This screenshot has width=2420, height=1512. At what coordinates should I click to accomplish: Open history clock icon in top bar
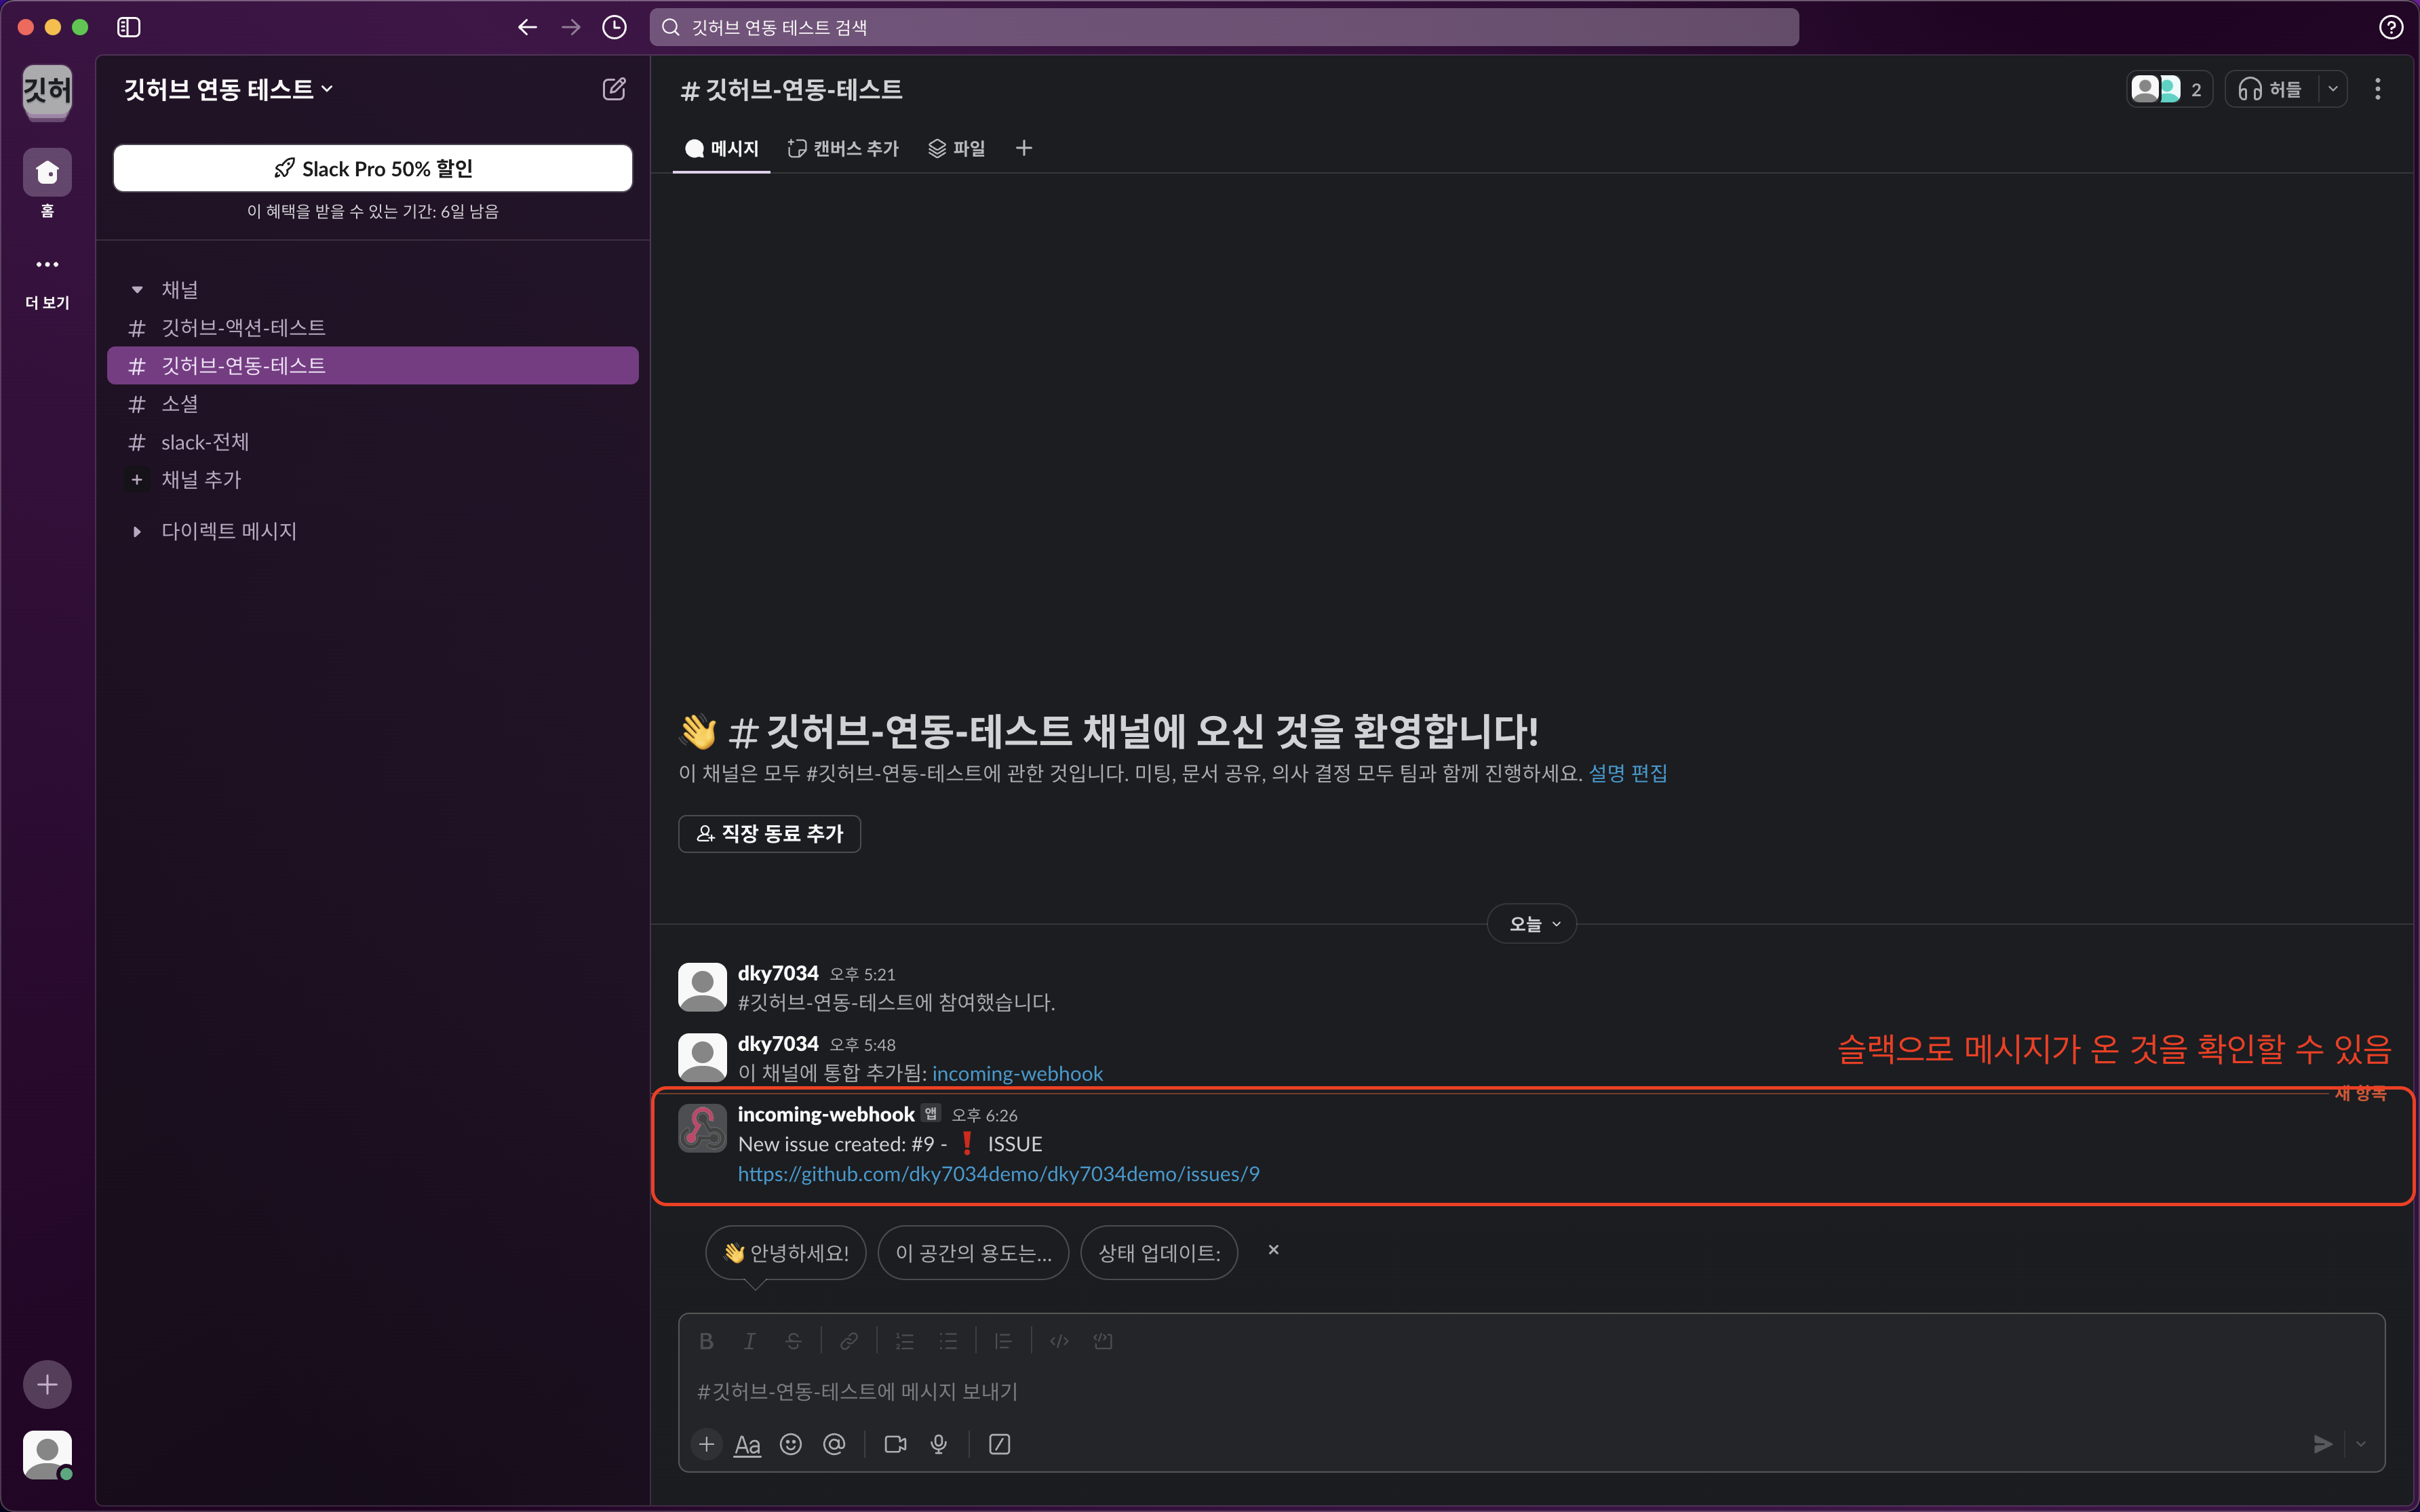(614, 27)
